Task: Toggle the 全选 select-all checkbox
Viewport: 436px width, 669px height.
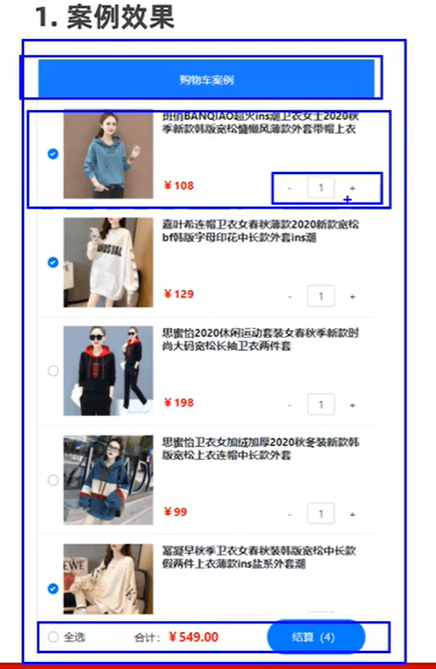Action: click(53, 637)
